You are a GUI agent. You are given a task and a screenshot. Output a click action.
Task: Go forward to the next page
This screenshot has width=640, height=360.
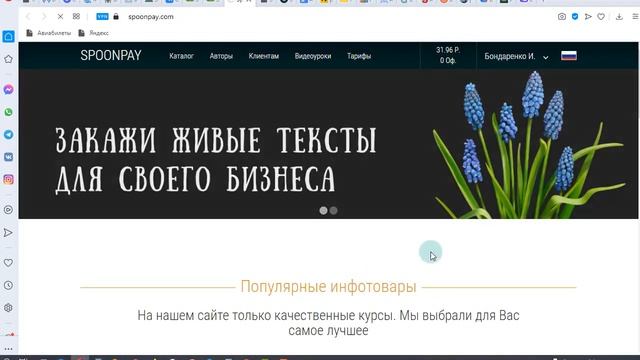44,17
